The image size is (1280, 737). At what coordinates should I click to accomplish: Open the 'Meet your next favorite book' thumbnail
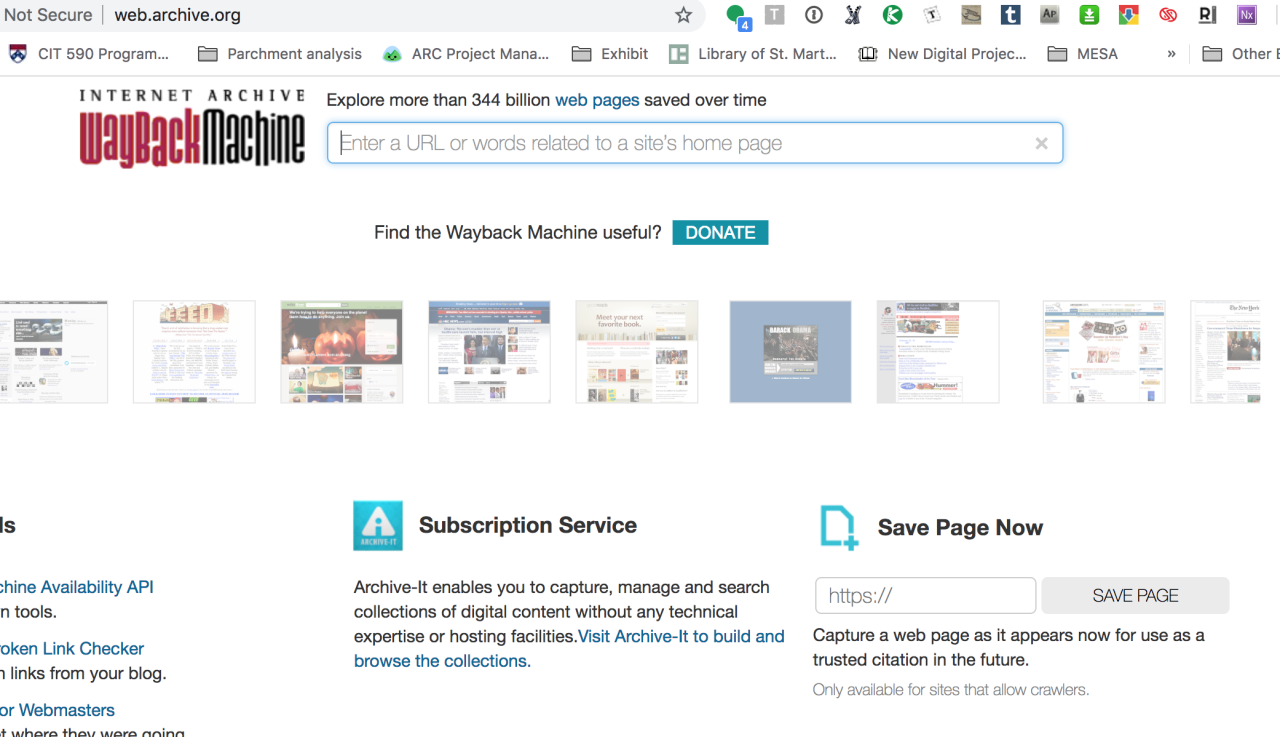point(637,352)
